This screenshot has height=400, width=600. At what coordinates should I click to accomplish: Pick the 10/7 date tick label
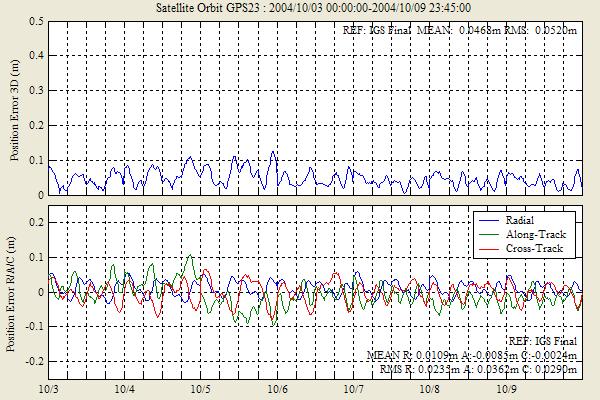(x=353, y=387)
